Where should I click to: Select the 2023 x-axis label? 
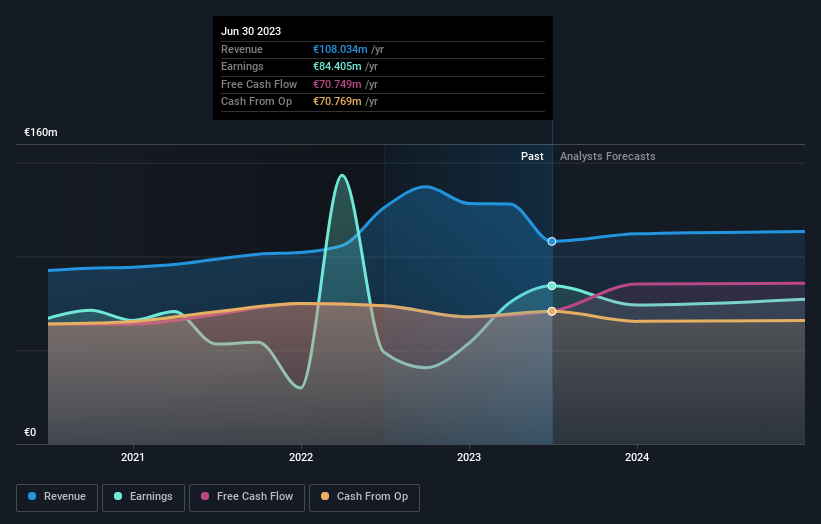point(469,457)
